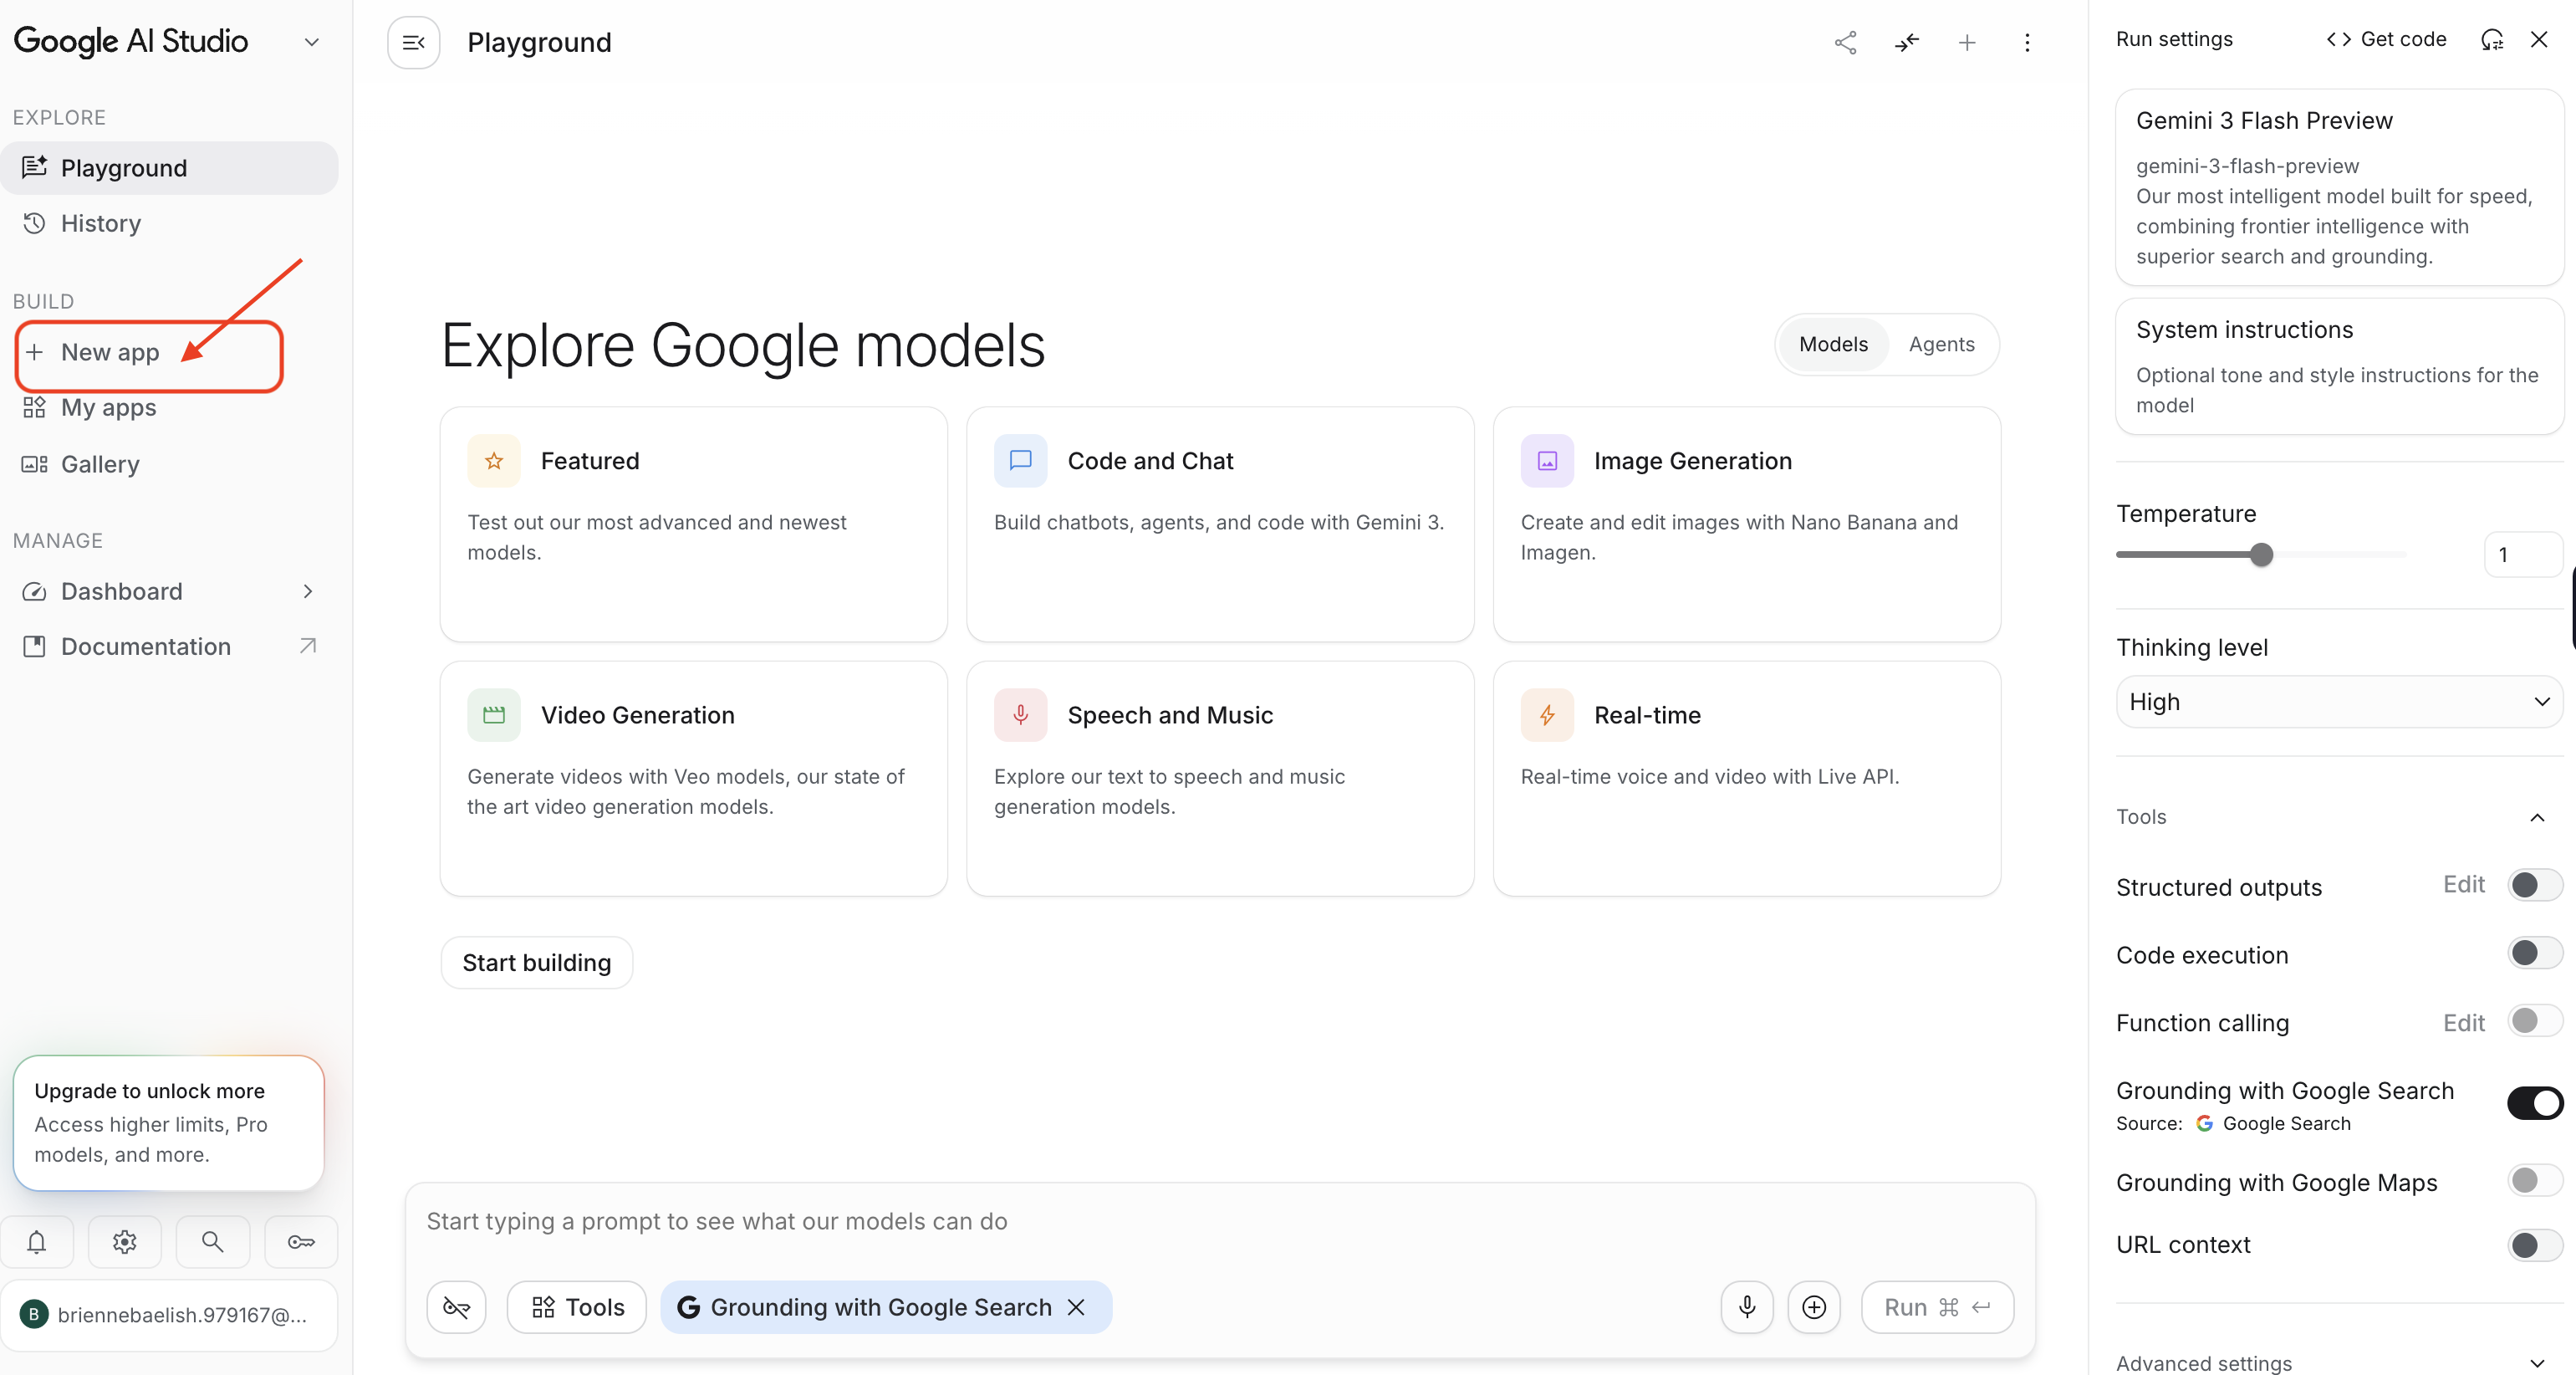
Task: Enable Grounding with Google Maps switch
Action: pos(2534,1181)
